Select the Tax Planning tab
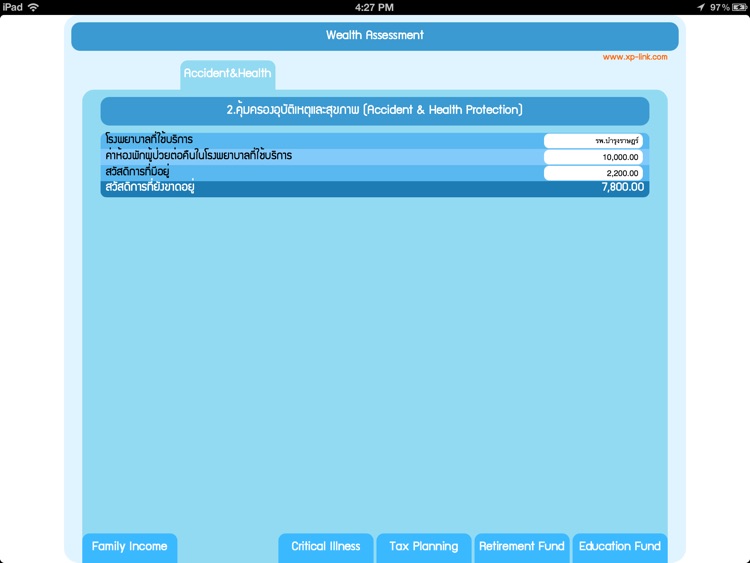 424,547
